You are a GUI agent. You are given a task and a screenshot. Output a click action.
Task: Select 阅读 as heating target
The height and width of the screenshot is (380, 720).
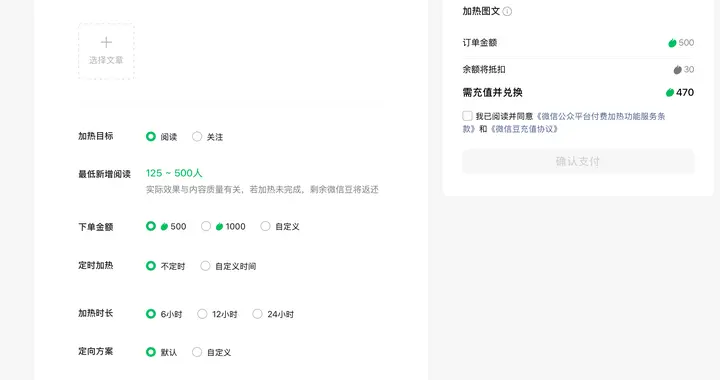point(151,136)
